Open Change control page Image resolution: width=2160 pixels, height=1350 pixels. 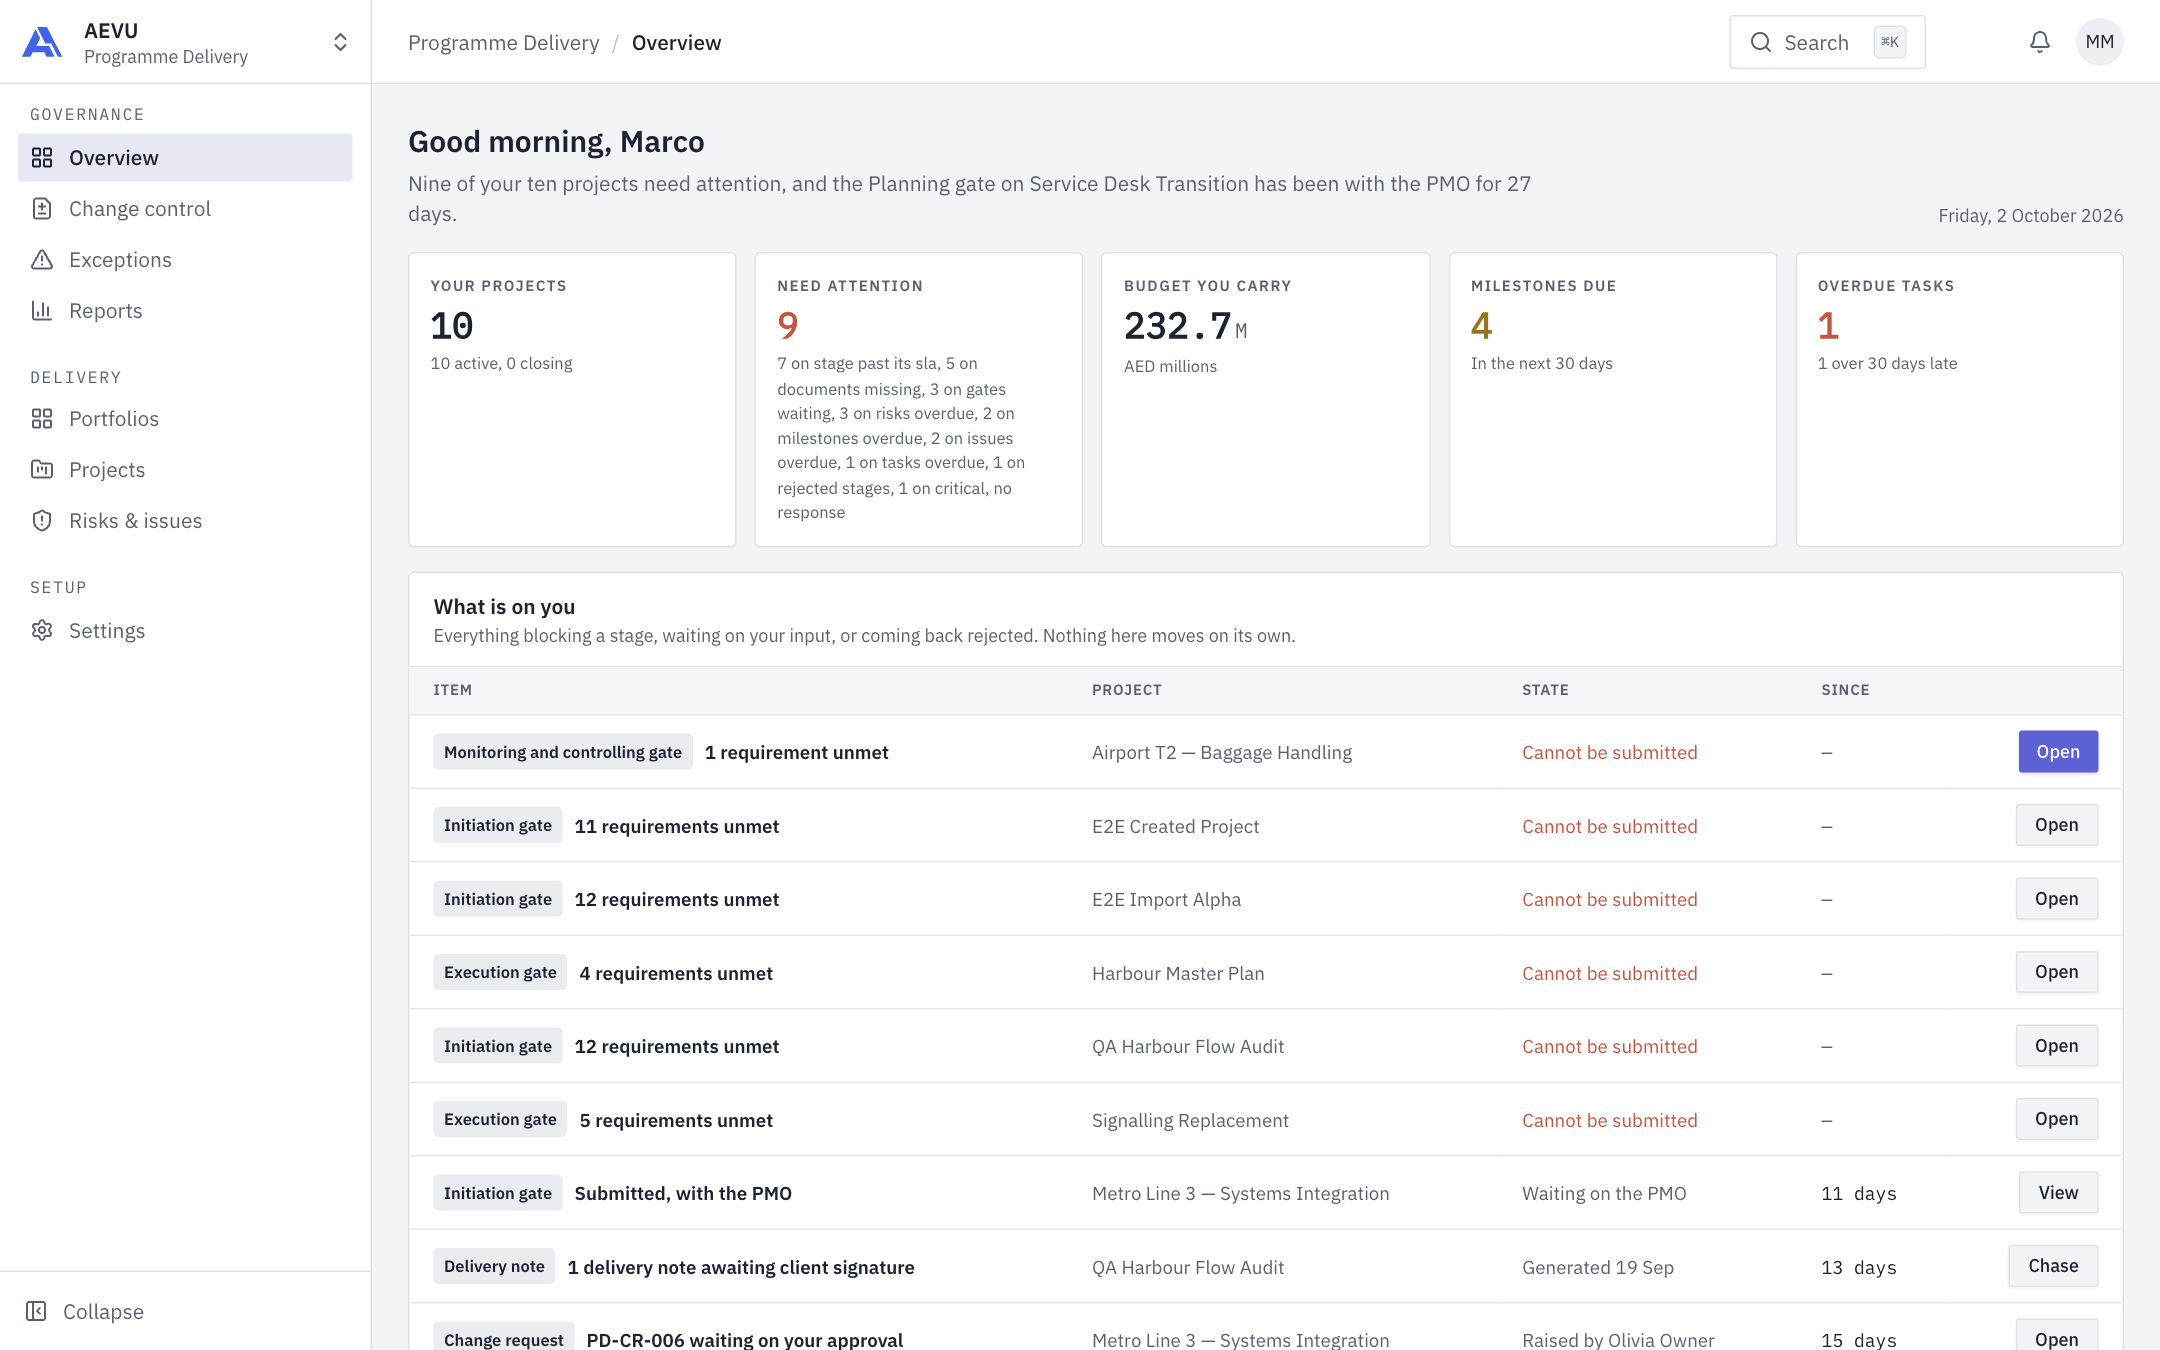click(185, 209)
